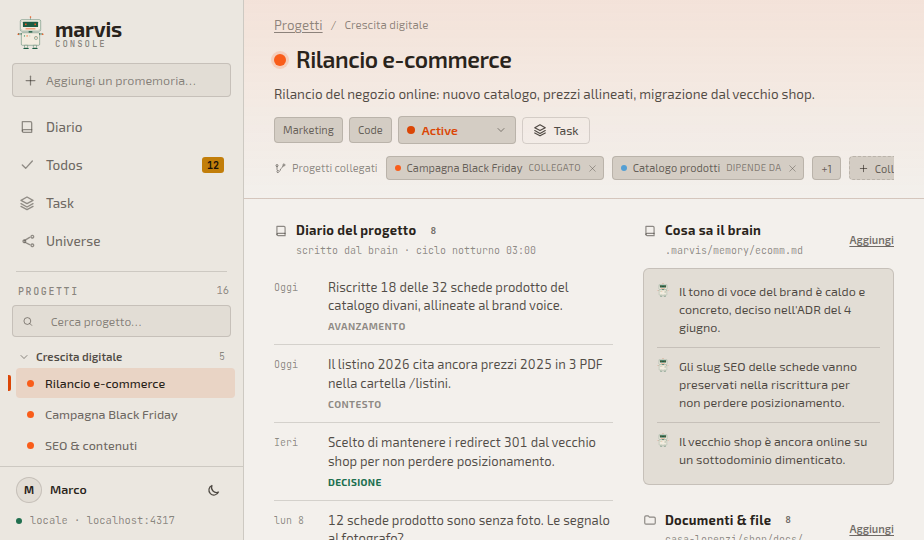Open the Active status dropdown
This screenshot has height=540, width=924.
(457, 130)
